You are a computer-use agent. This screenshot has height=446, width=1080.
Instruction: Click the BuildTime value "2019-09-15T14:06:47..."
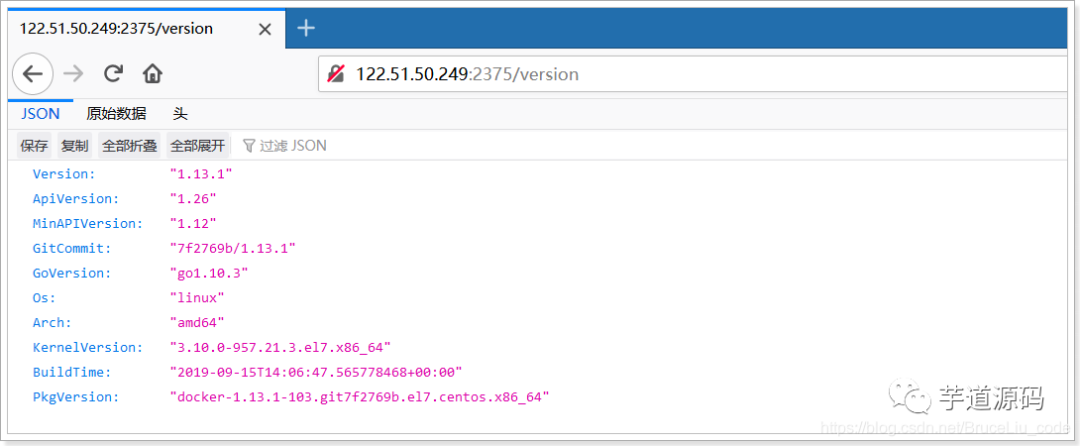point(315,372)
